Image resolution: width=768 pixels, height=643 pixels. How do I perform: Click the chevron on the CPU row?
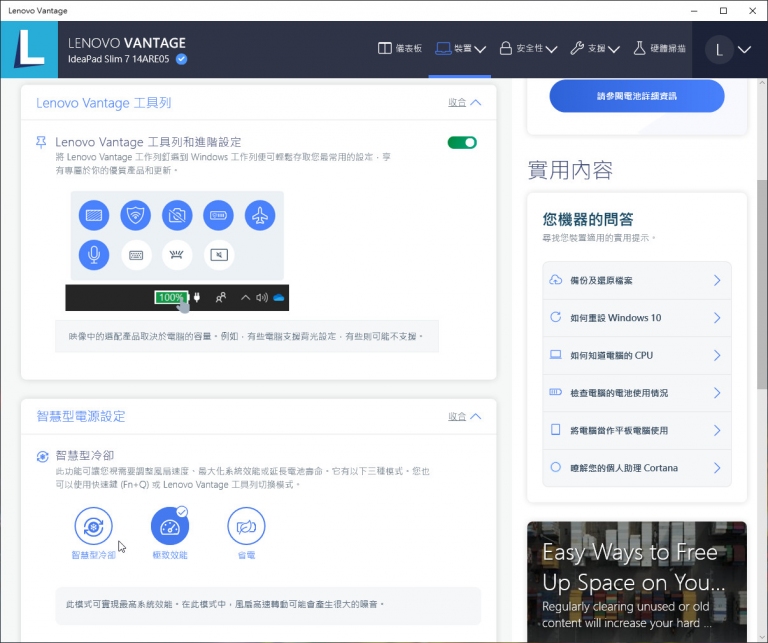tap(717, 356)
